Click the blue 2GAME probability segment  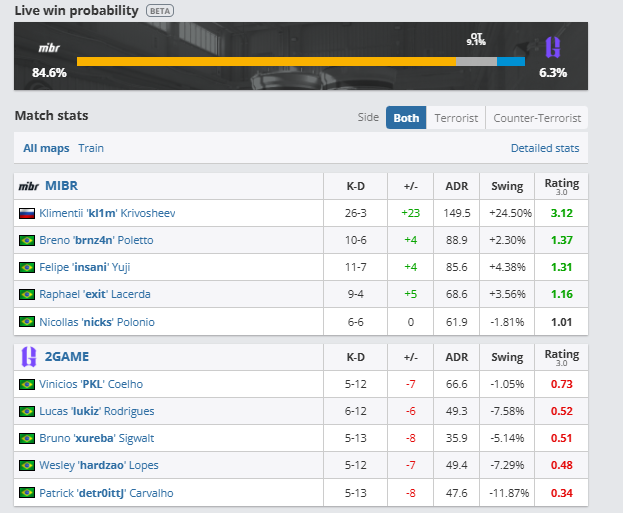(511, 62)
